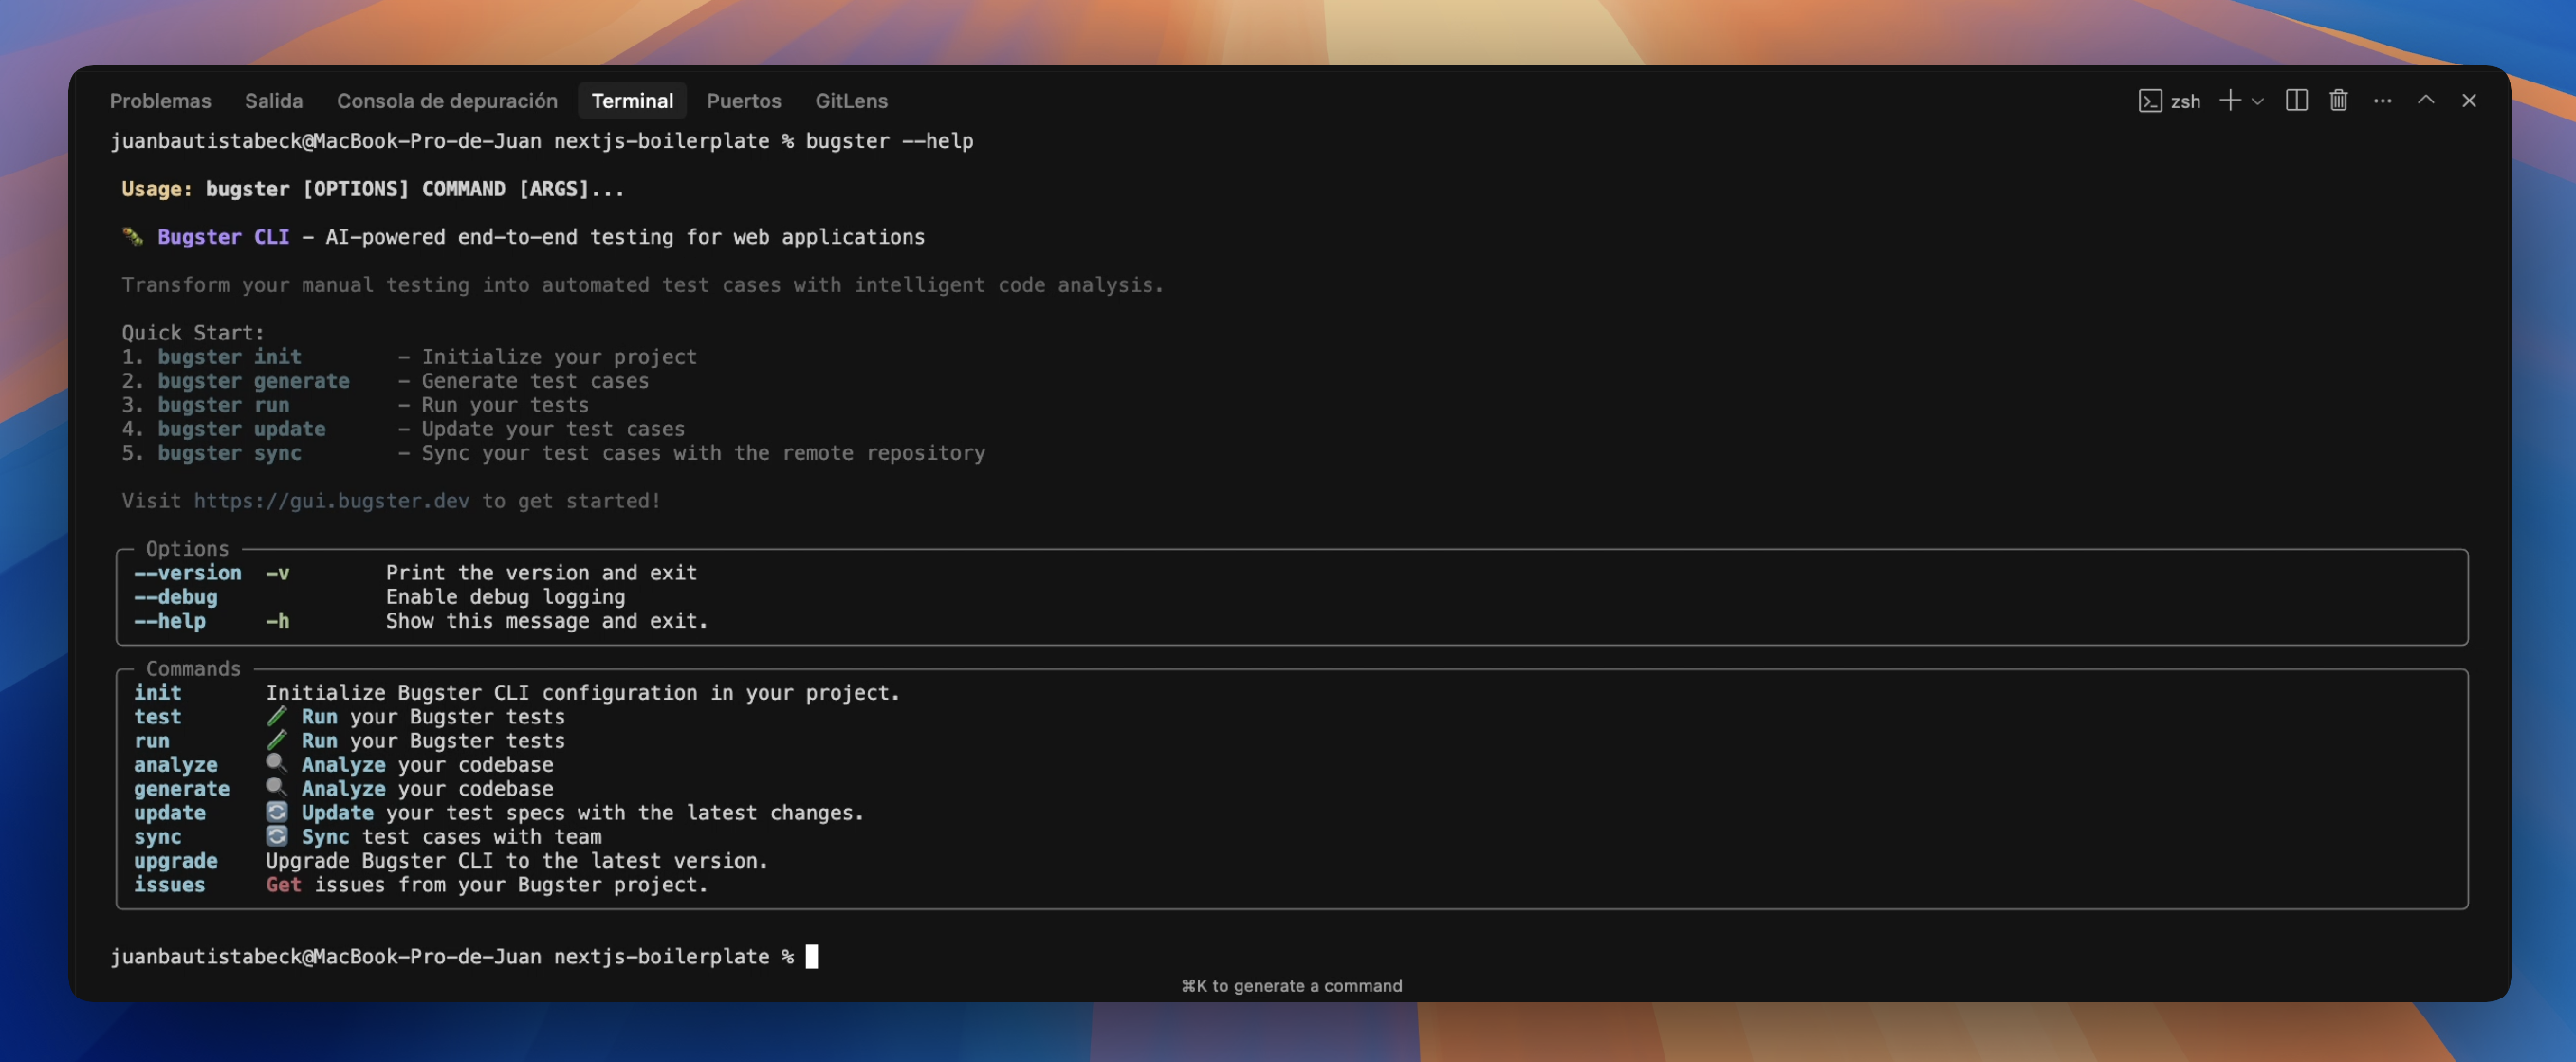Click the '-h' short flag

277,620
